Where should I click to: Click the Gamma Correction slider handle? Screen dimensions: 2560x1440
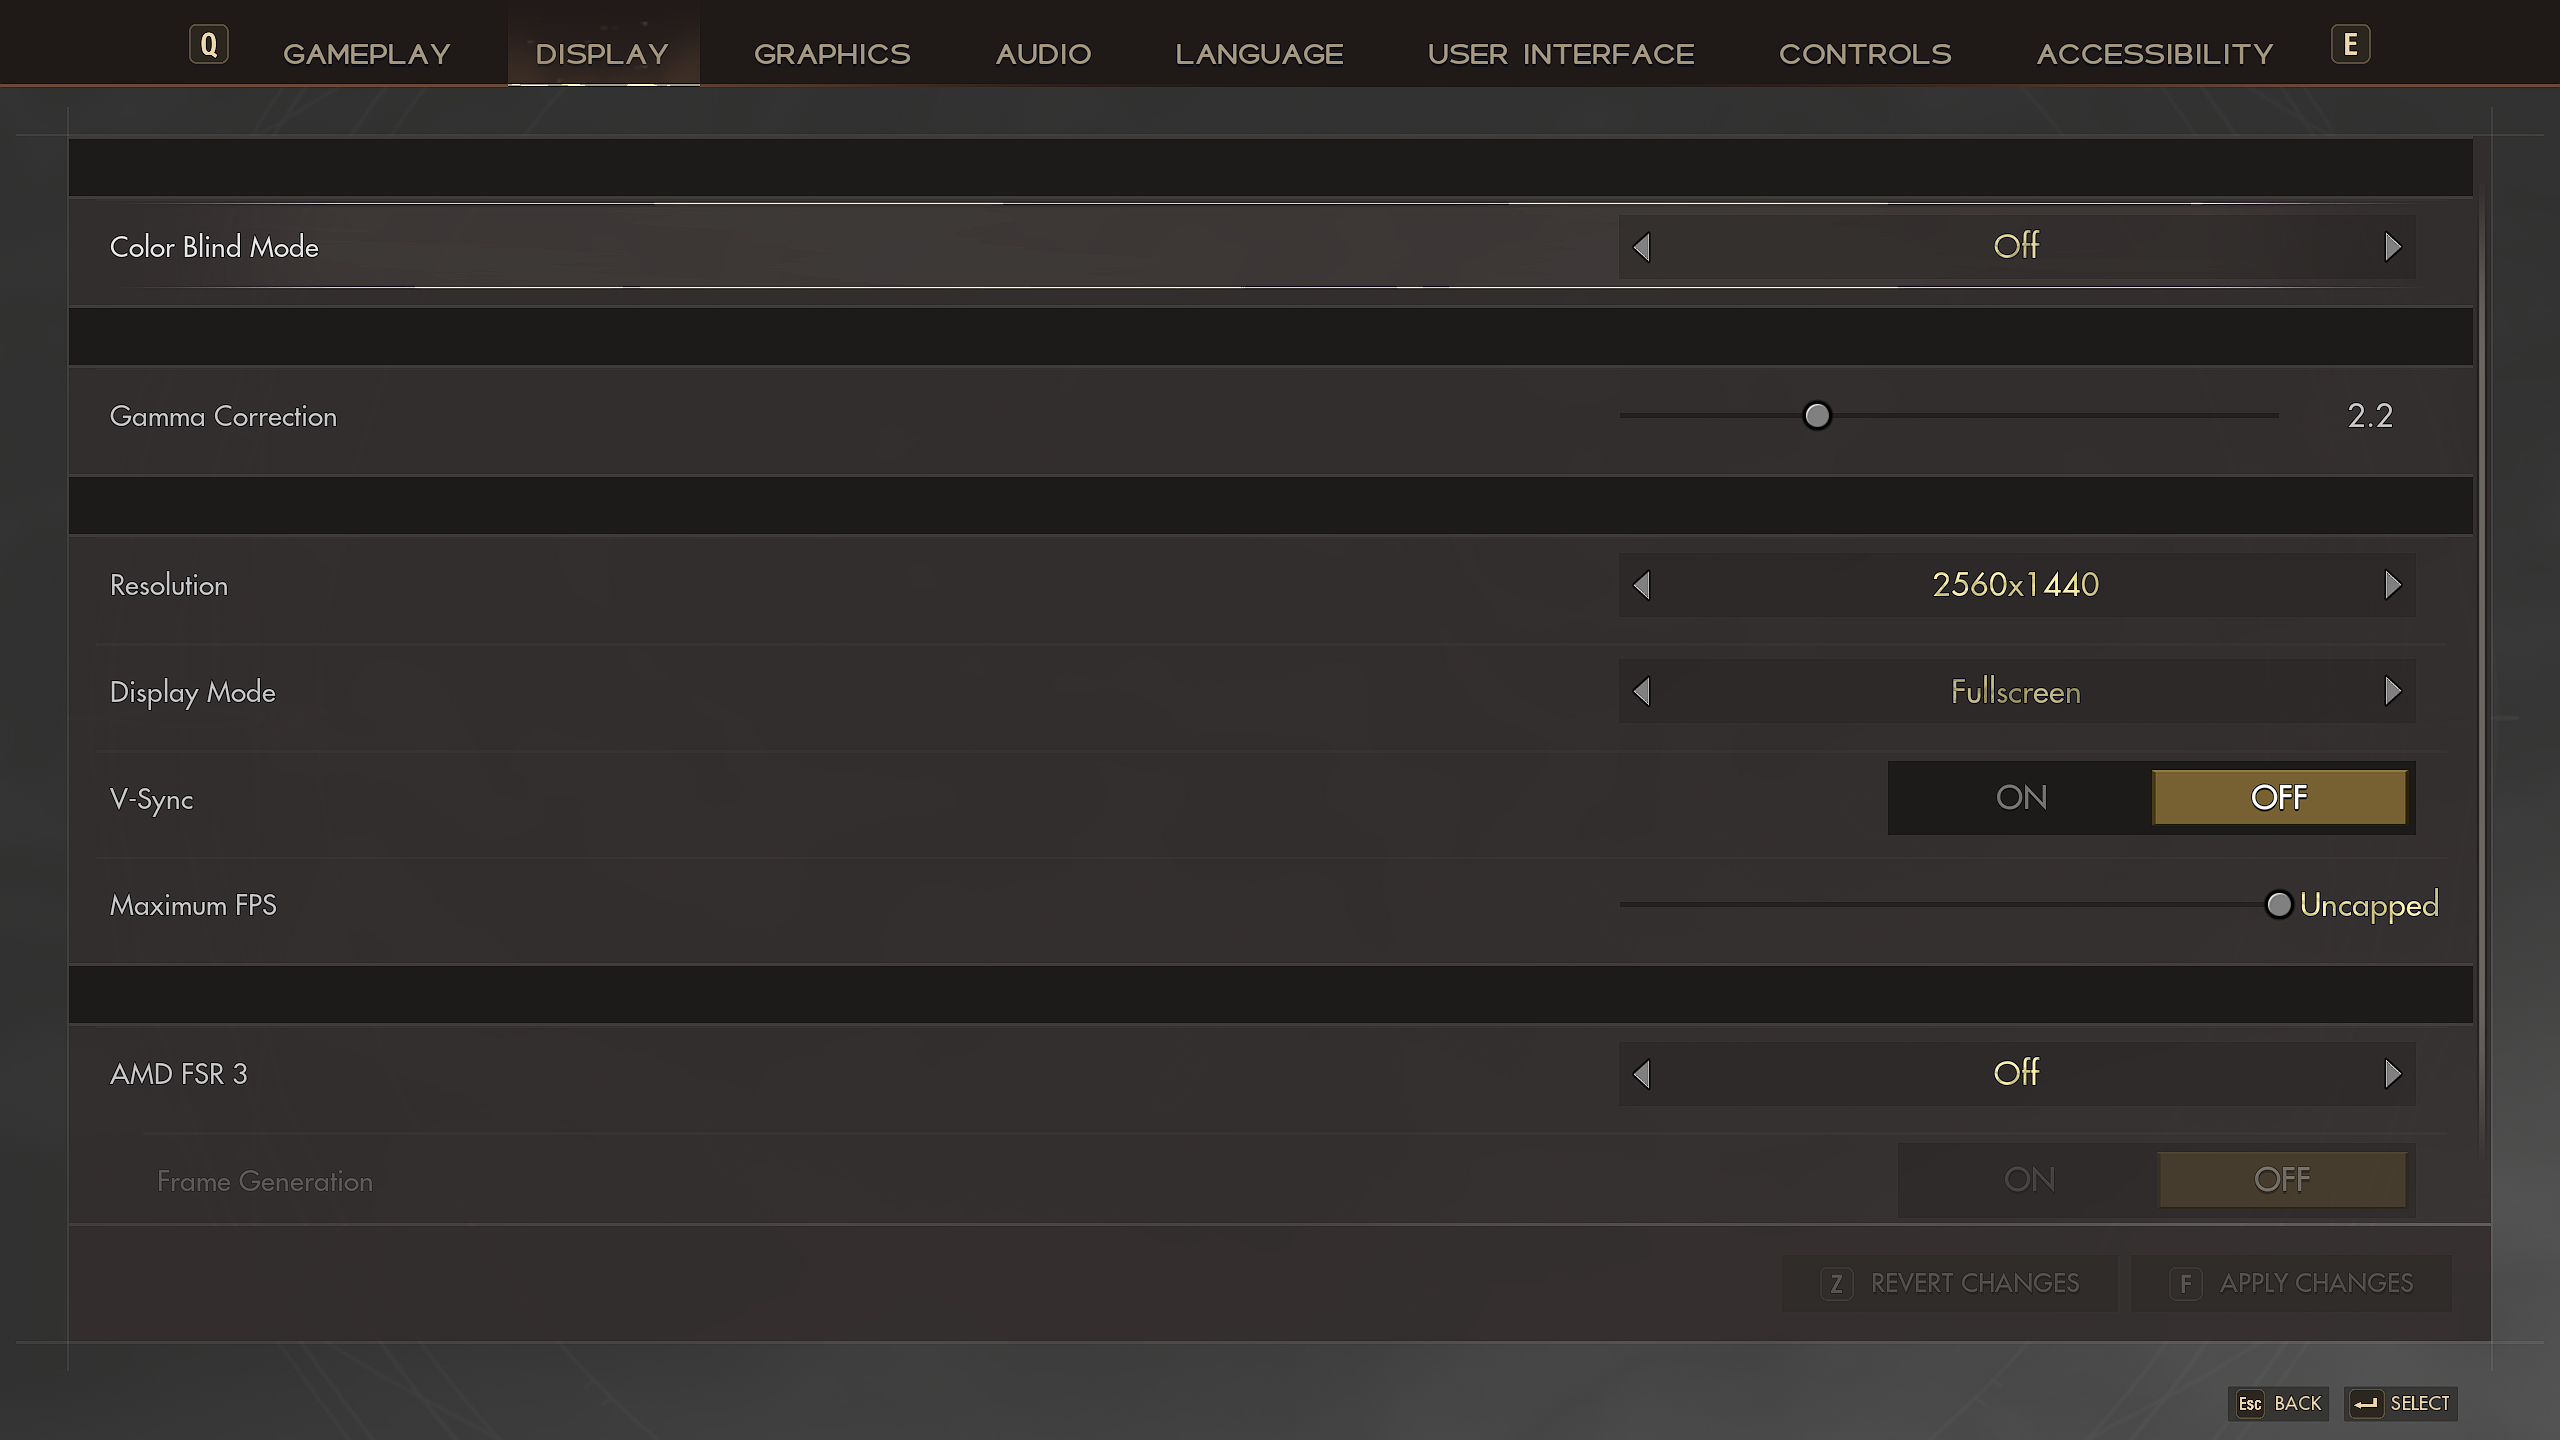click(x=1816, y=415)
